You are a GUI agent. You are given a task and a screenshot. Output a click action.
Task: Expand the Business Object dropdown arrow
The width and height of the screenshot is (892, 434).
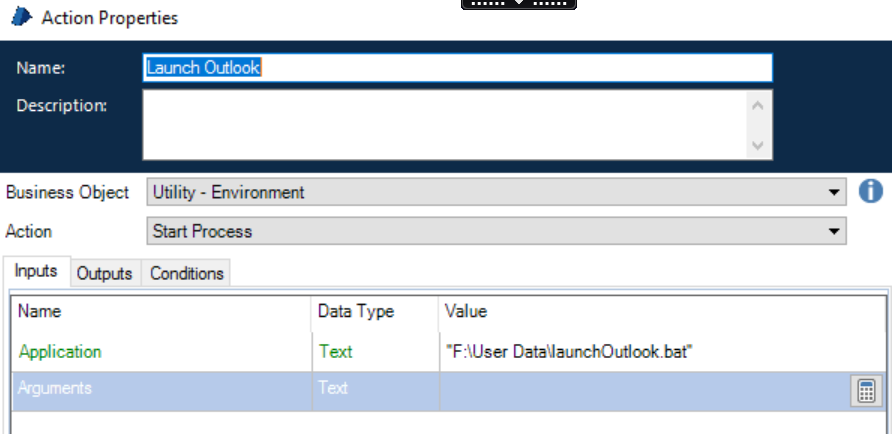pos(834,192)
